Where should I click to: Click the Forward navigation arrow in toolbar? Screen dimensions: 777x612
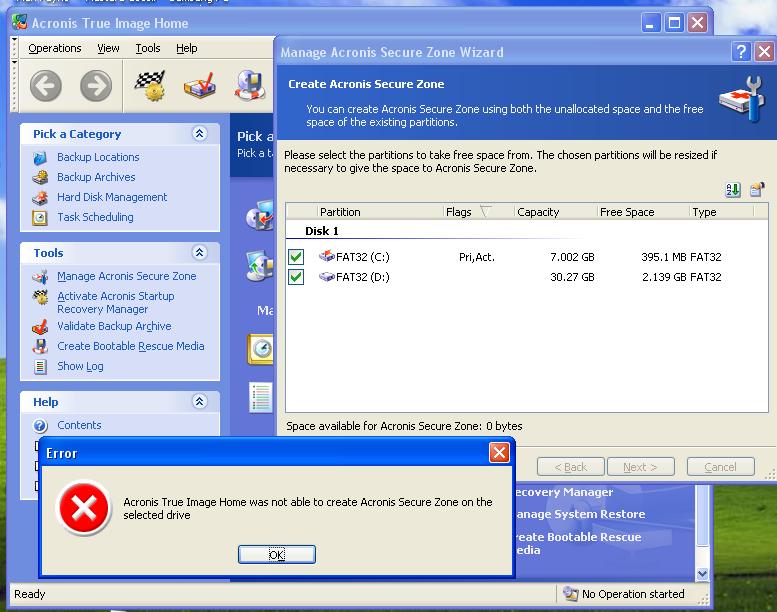96,86
